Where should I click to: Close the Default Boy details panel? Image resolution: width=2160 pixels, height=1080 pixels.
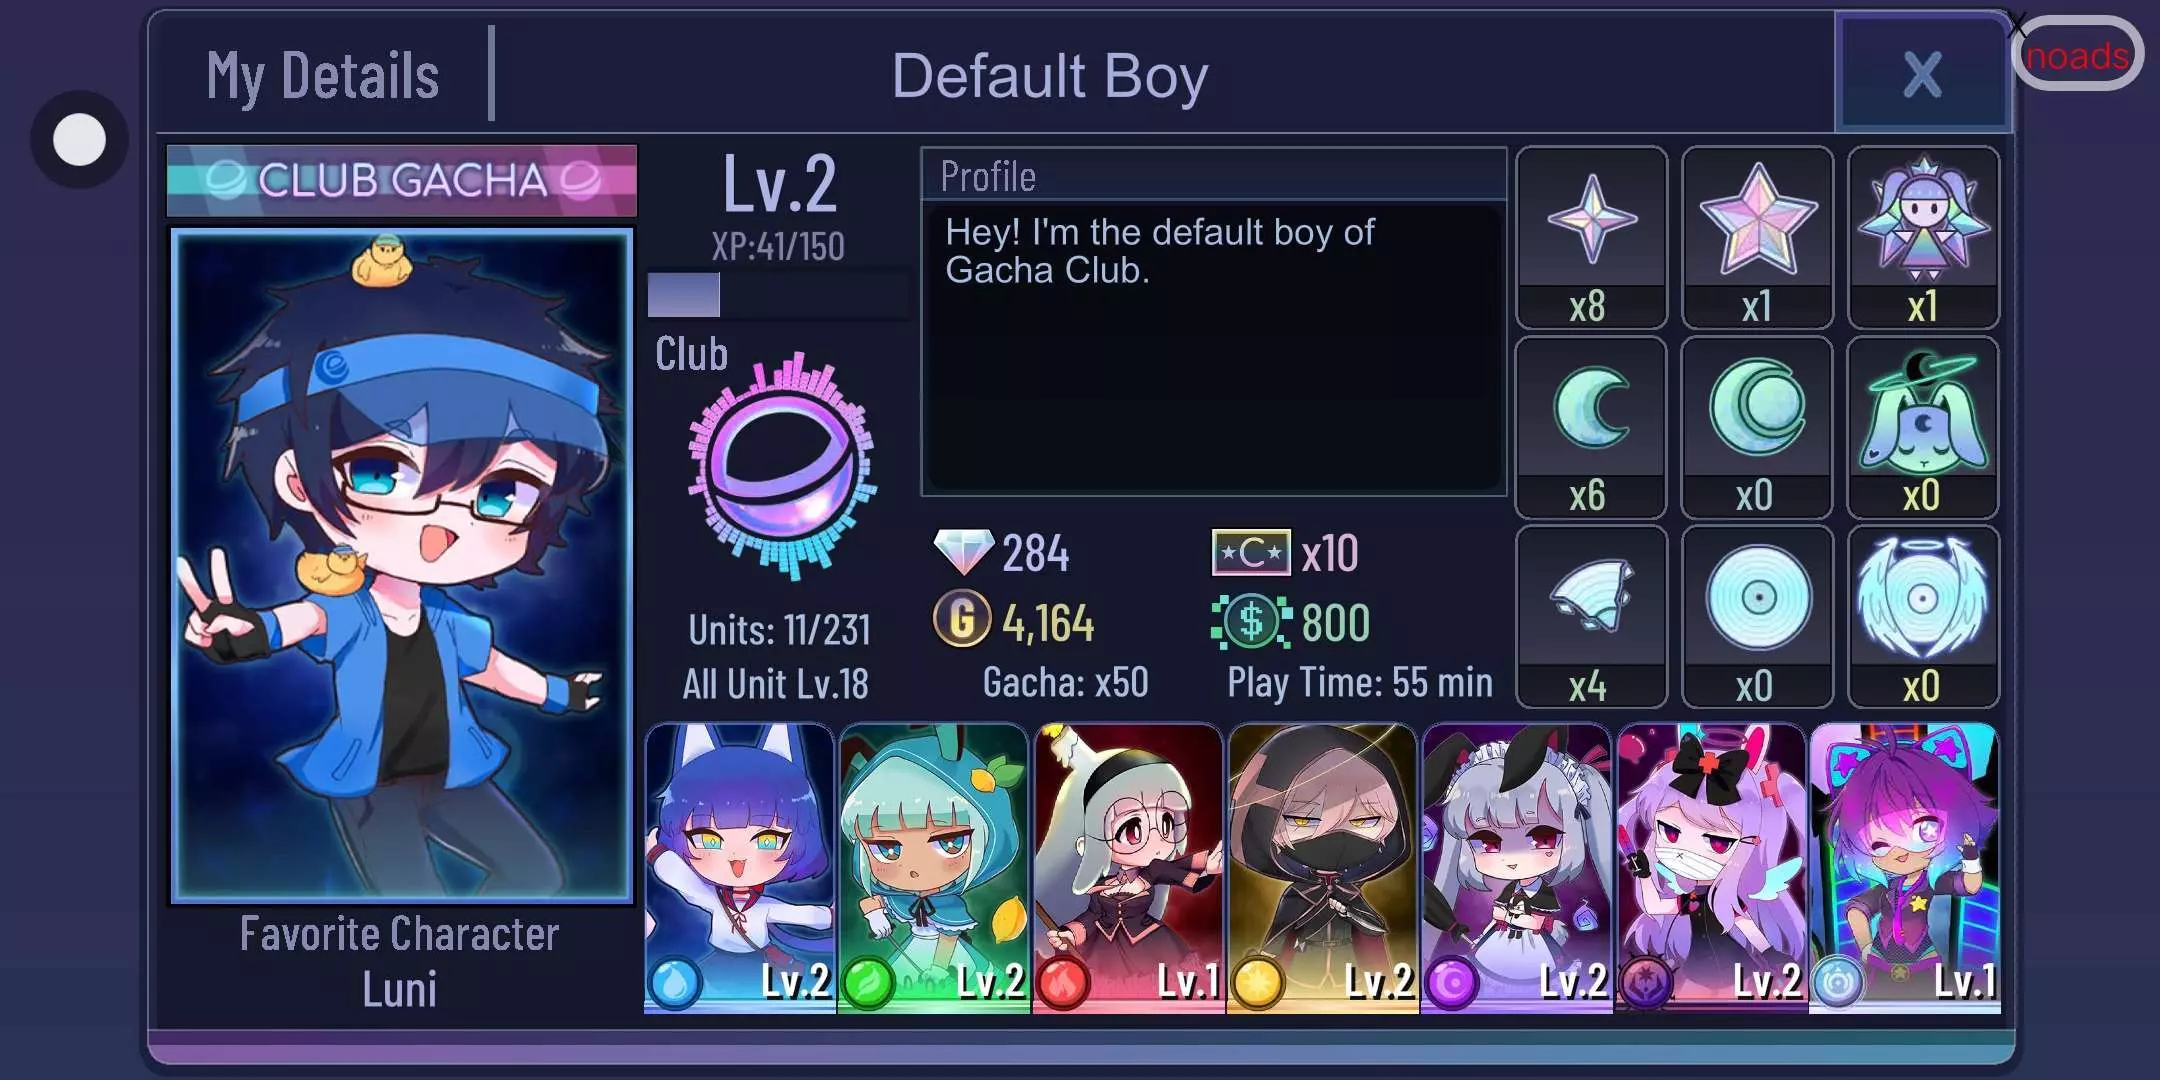click(x=1922, y=74)
